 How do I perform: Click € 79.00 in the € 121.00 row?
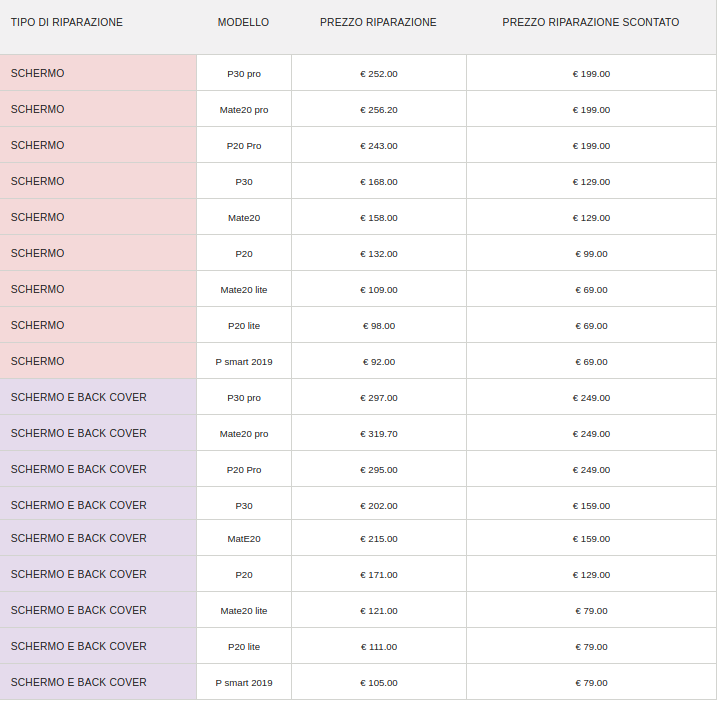(591, 611)
